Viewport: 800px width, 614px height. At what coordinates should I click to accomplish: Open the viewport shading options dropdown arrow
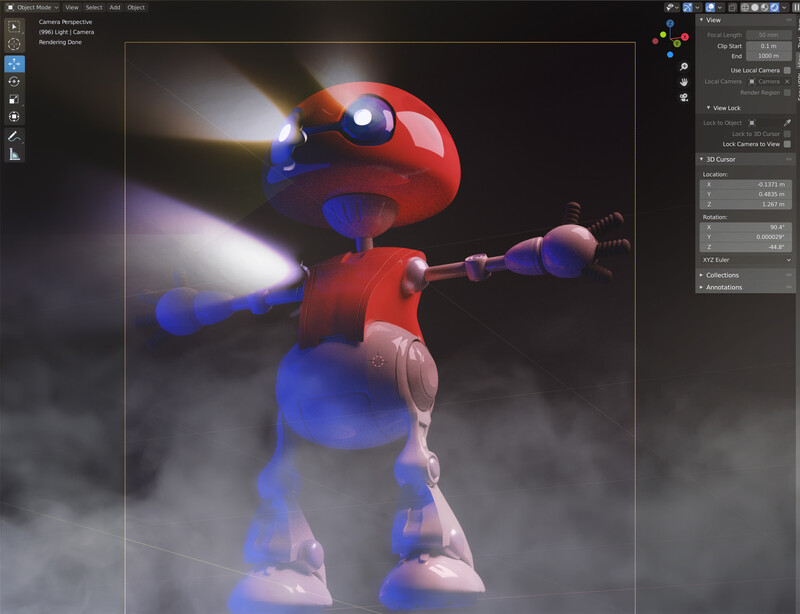784,8
